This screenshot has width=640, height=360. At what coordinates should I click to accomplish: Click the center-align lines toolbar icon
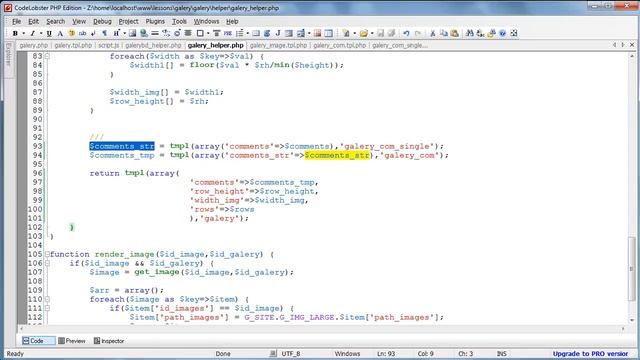(188, 33)
